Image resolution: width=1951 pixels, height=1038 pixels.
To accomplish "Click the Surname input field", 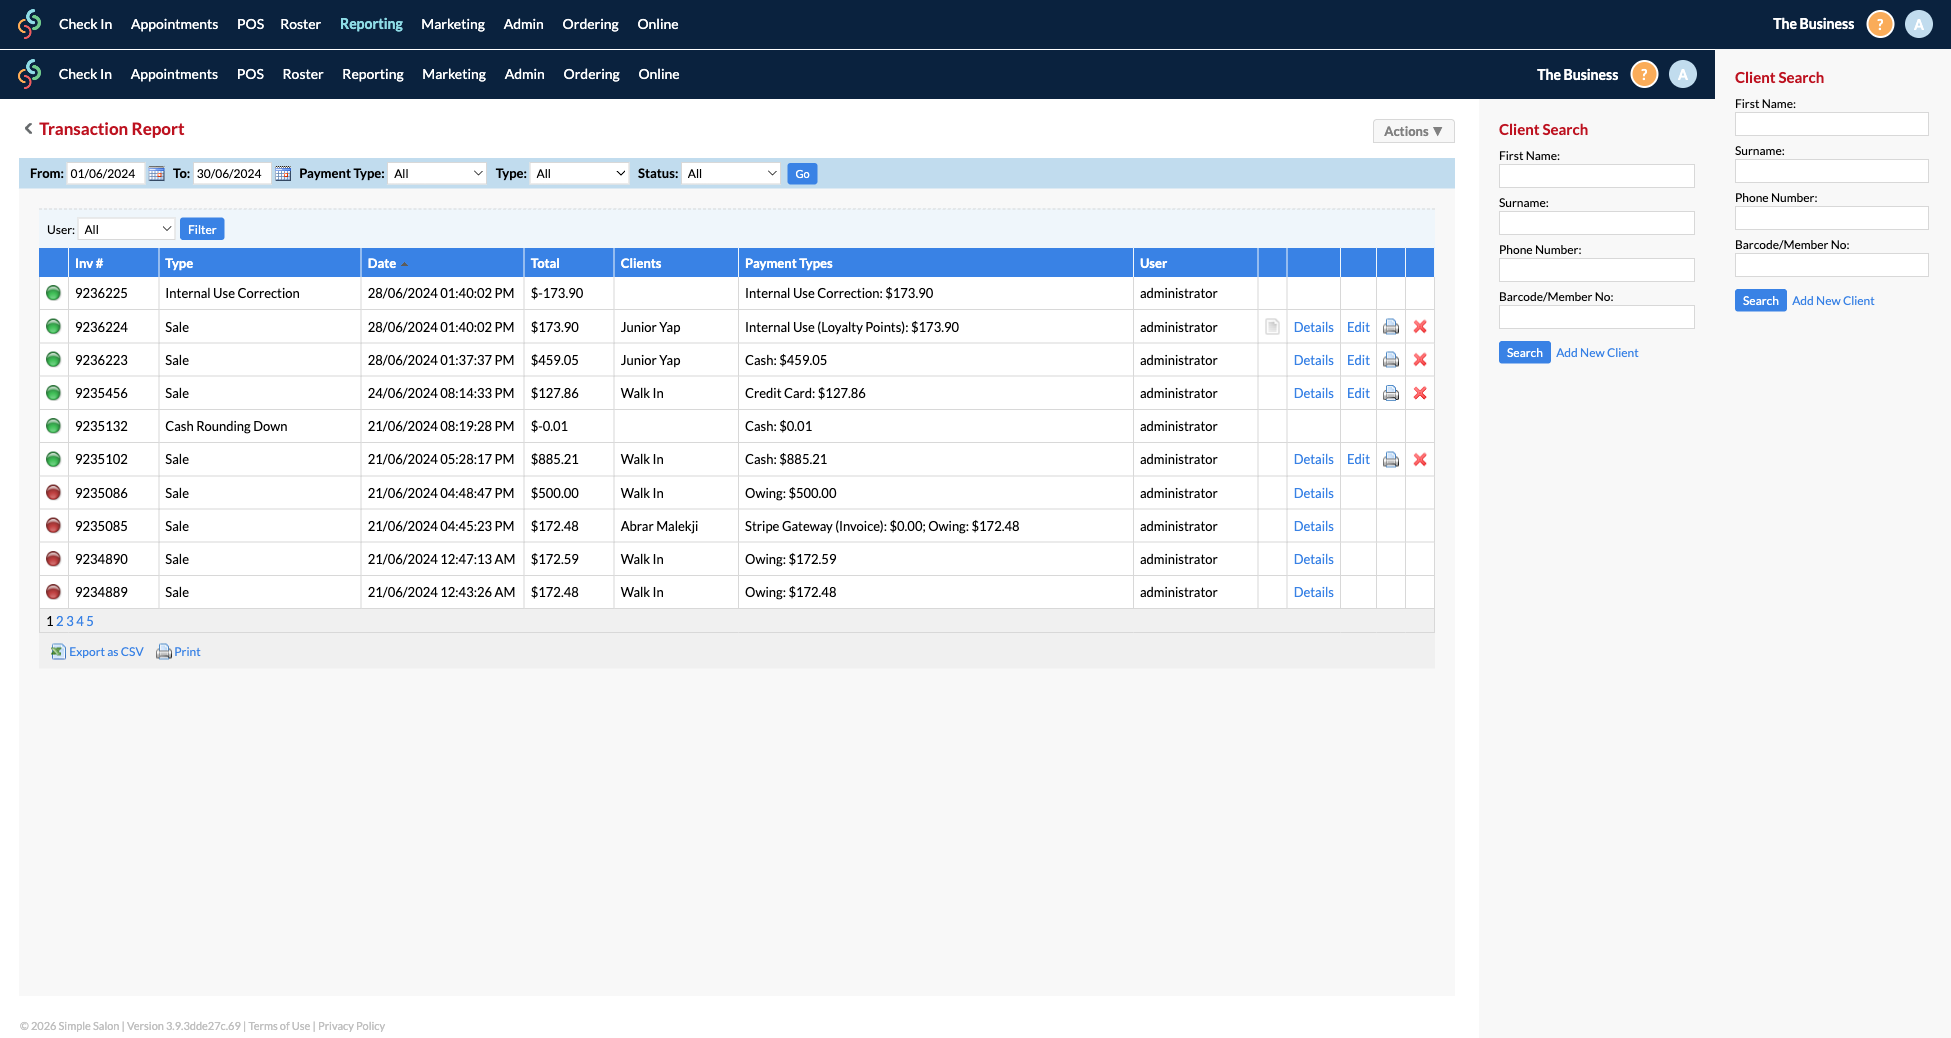I will click(1597, 222).
